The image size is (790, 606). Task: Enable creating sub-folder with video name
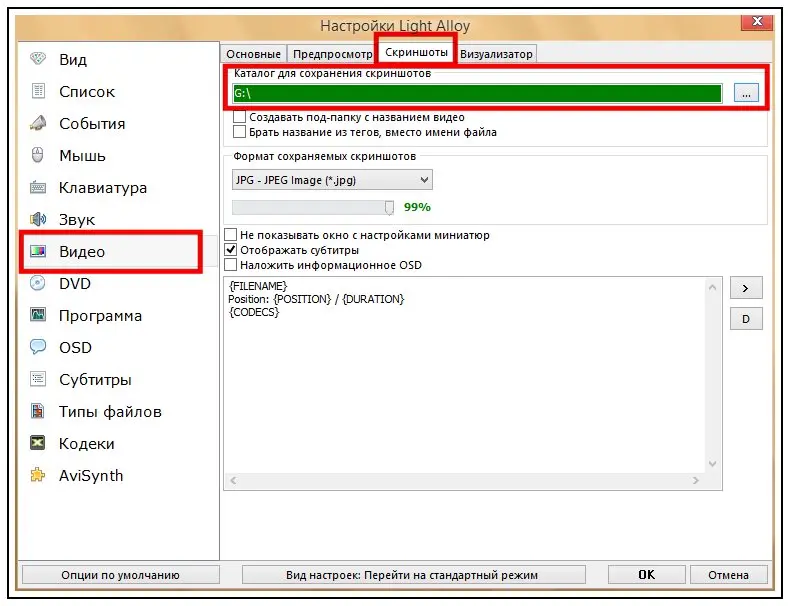point(239,117)
